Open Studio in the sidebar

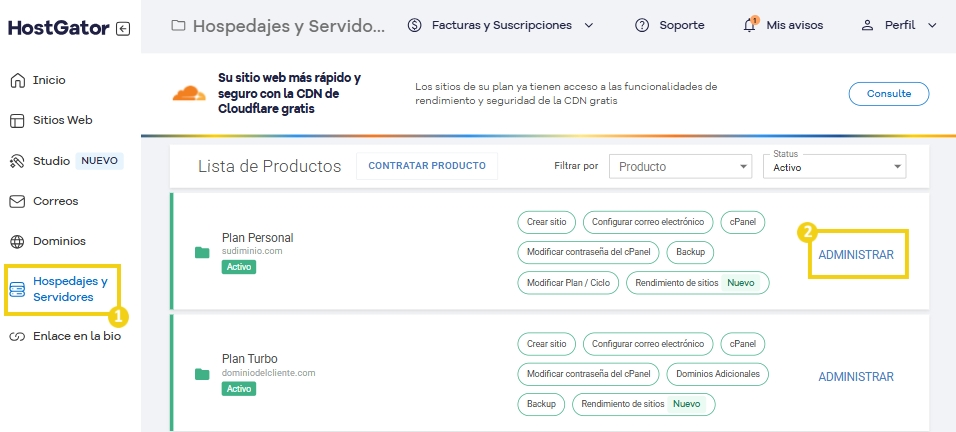pos(51,161)
